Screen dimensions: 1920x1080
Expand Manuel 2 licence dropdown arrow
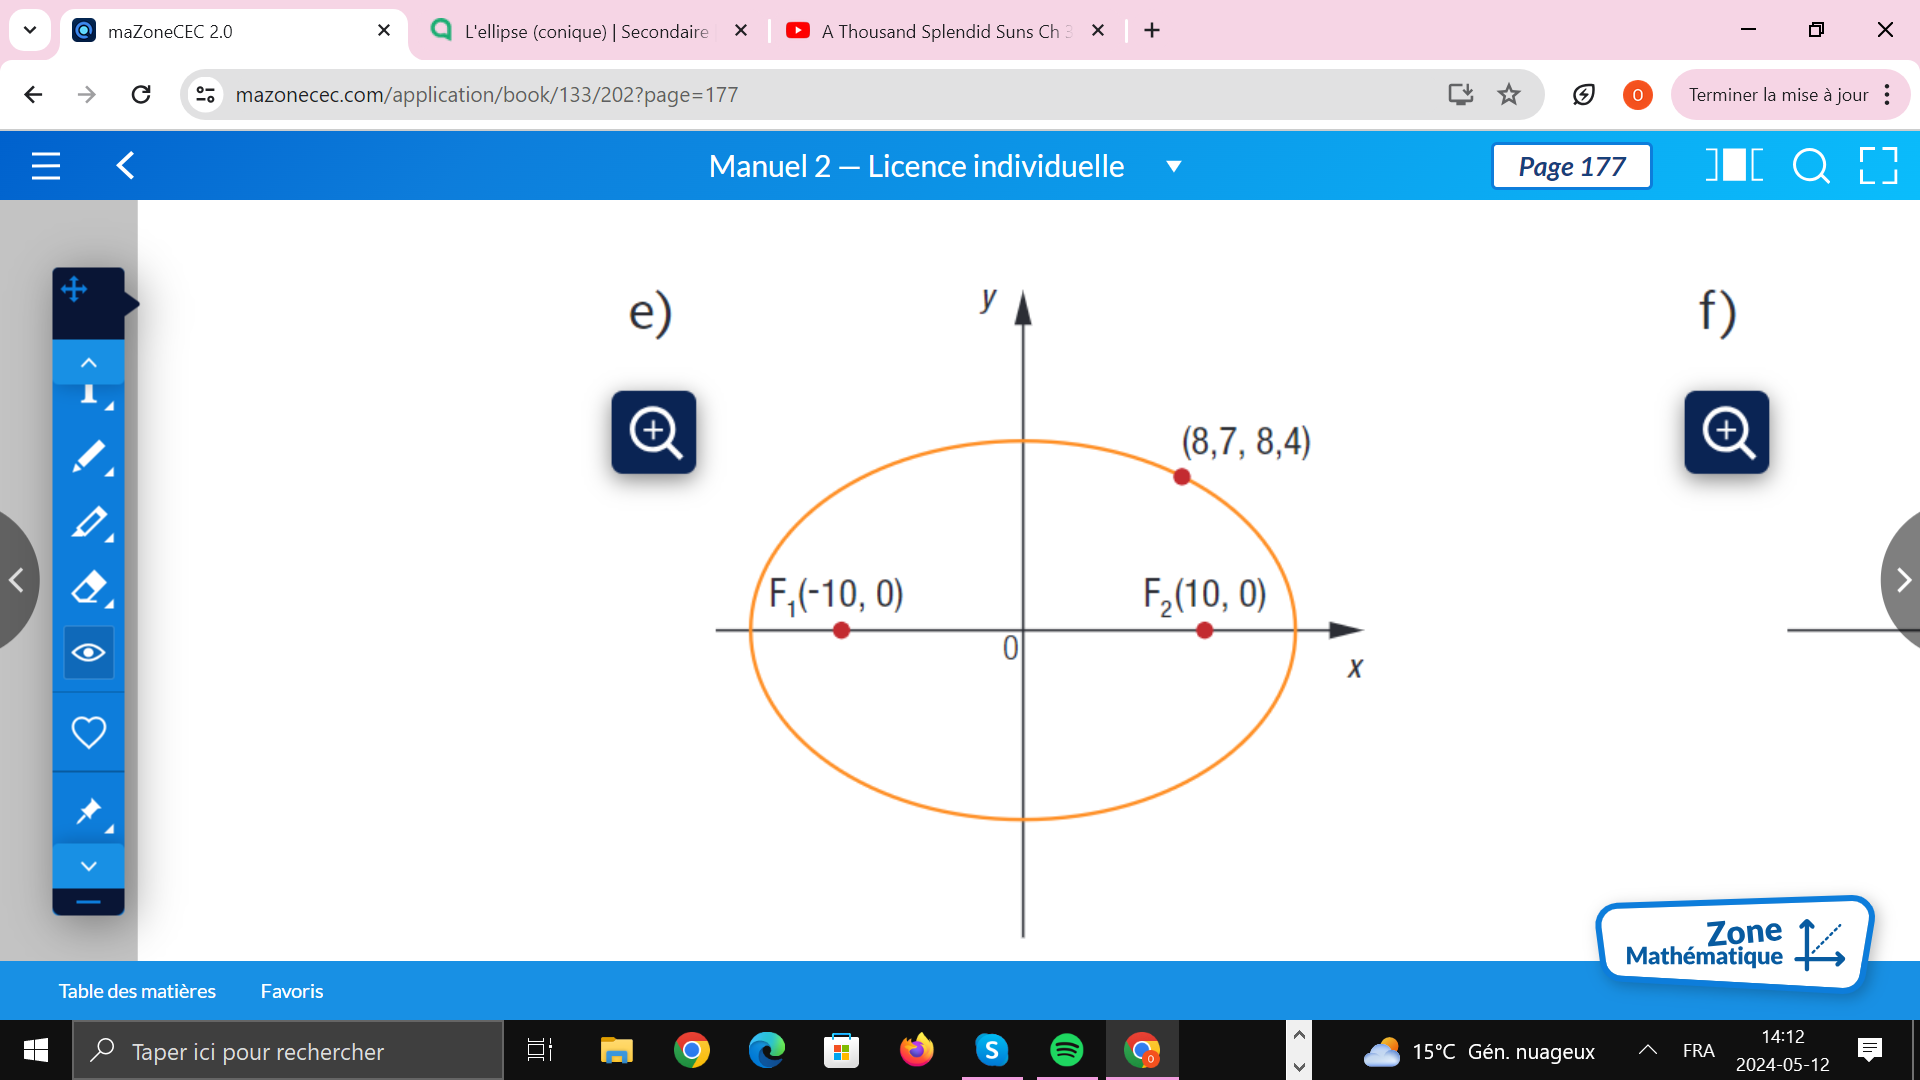tap(1174, 167)
